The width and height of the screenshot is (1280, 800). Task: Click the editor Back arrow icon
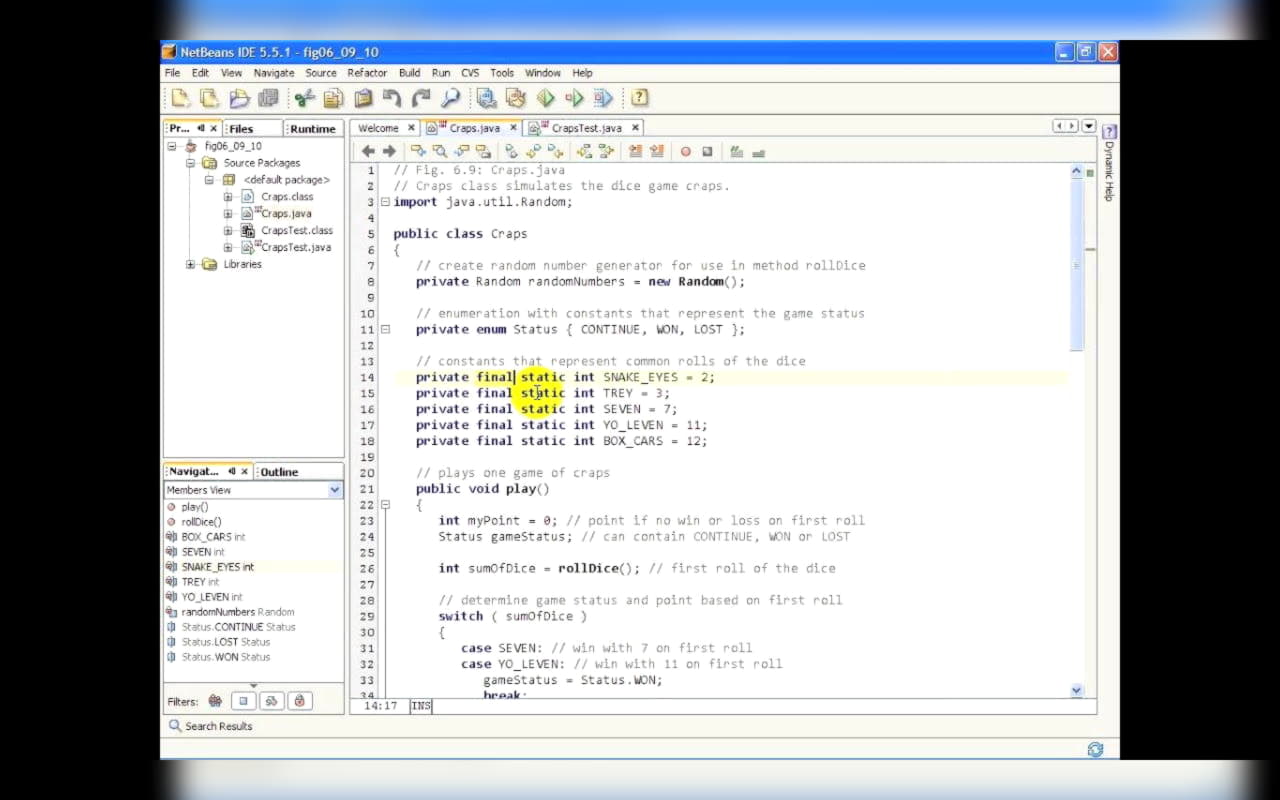coord(368,151)
